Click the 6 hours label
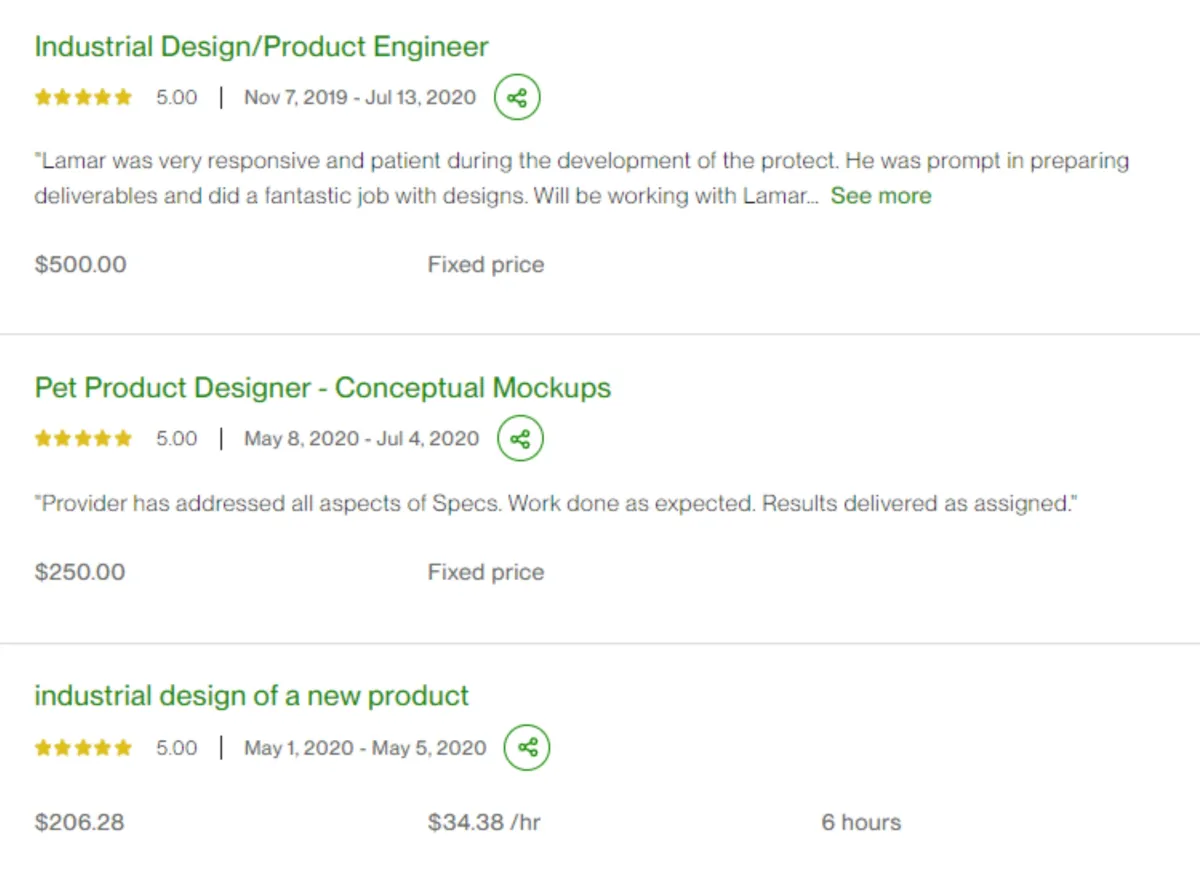The image size is (1200, 884). 861,822
